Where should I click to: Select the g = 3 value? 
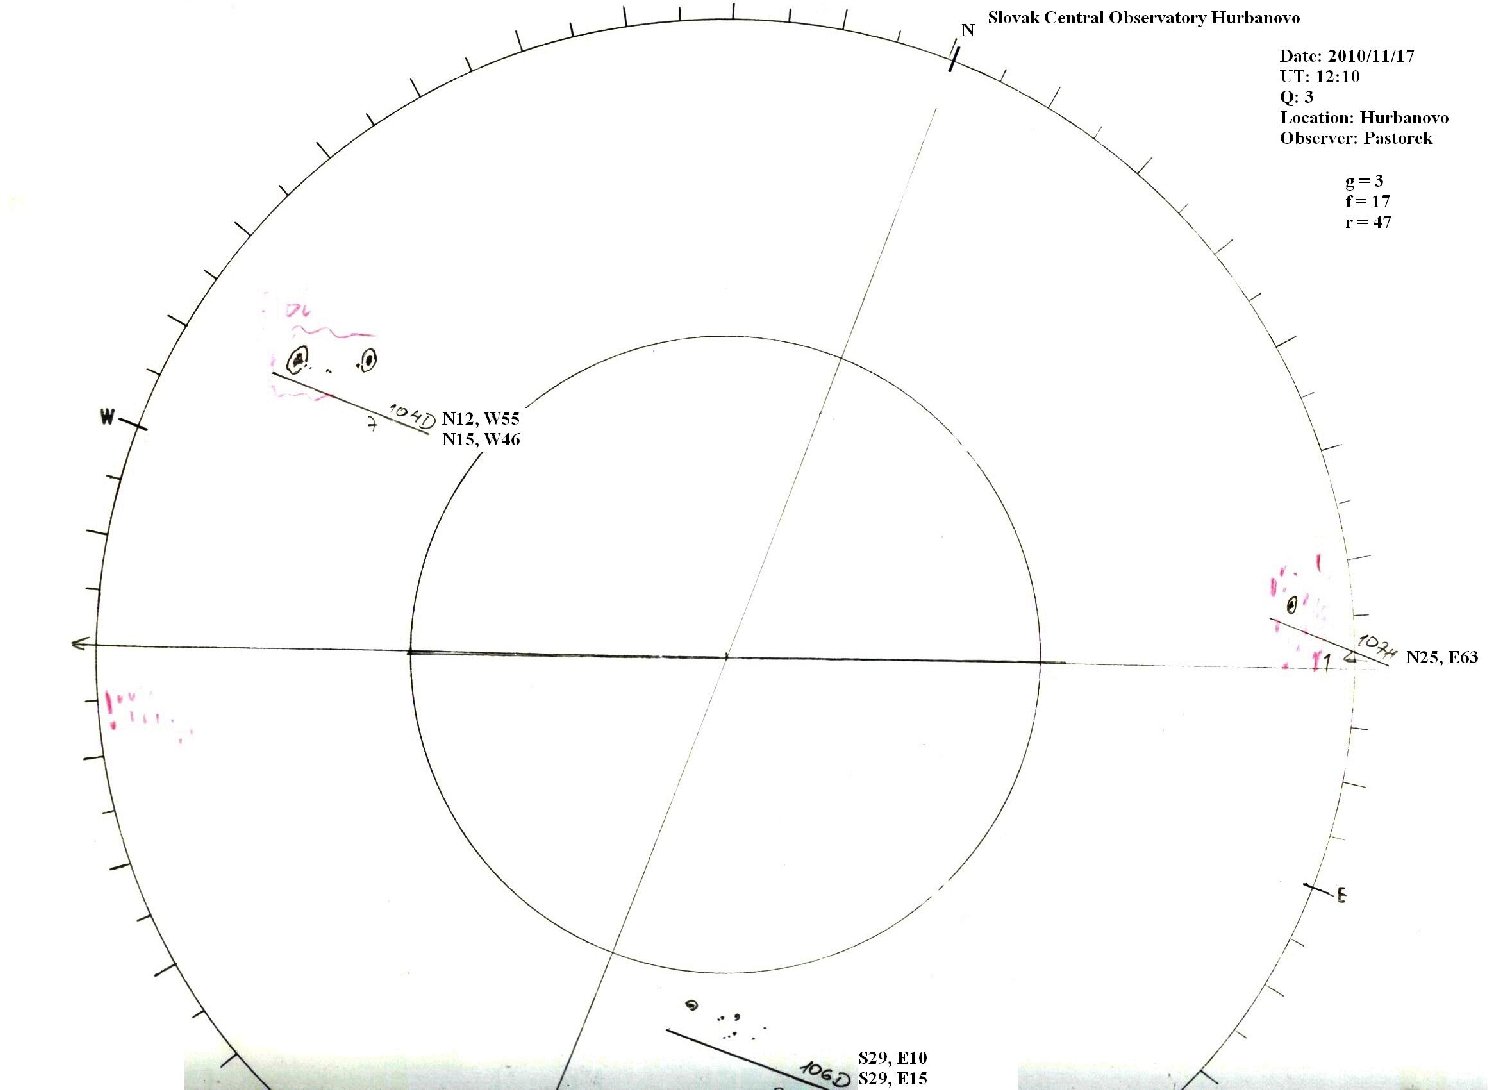1364,181
